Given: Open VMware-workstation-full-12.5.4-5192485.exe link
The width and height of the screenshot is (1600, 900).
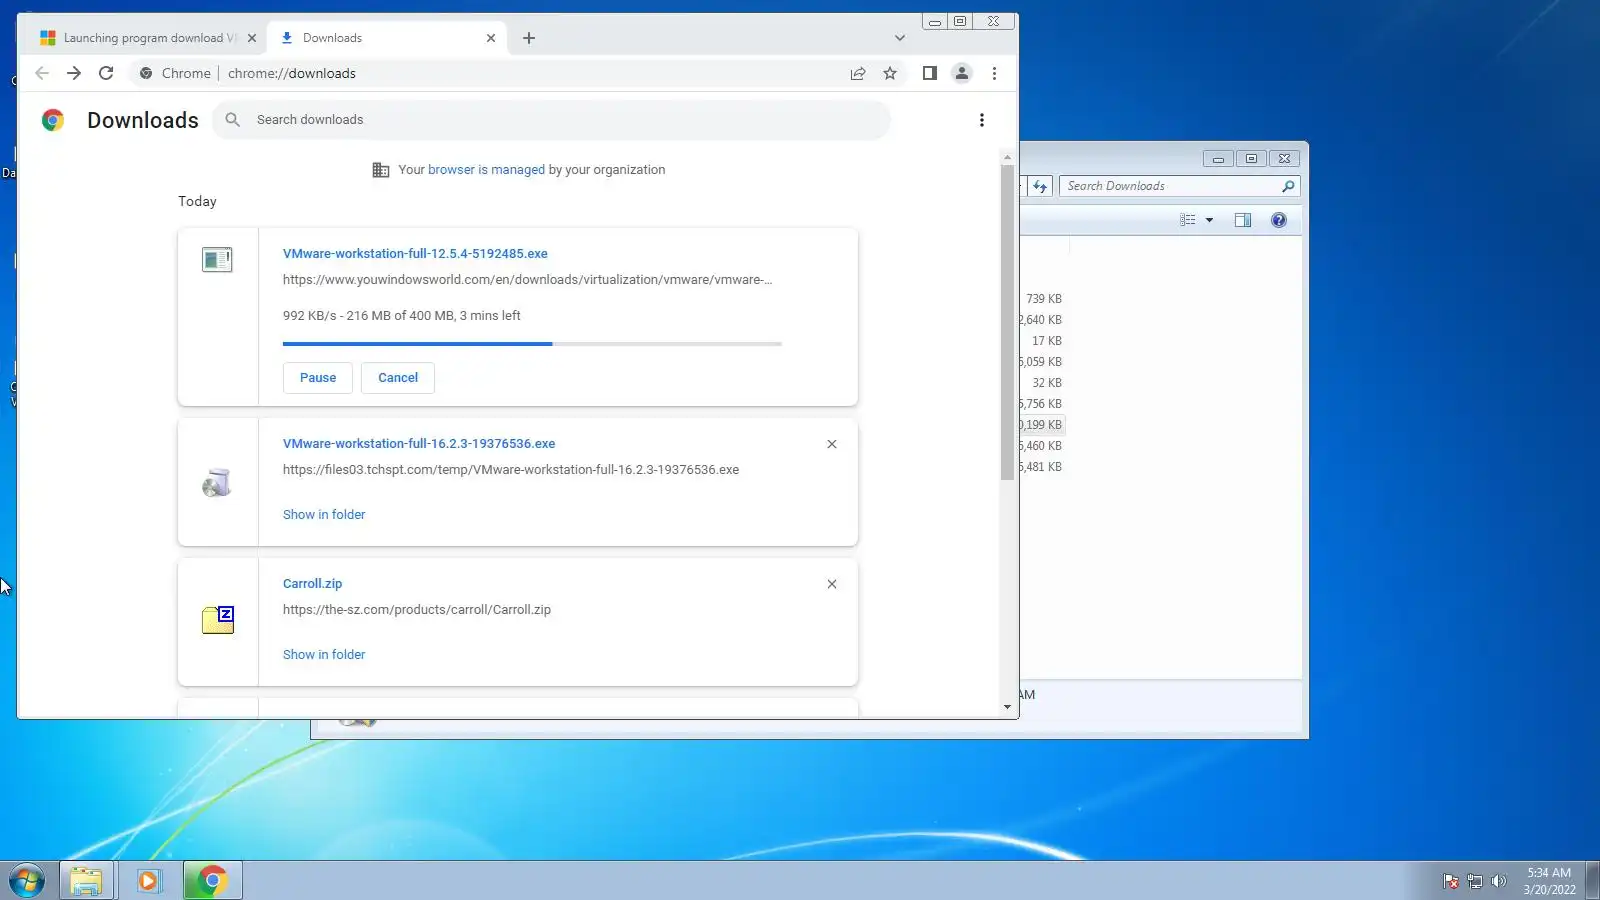Looking at the screenshot, I should click(x=415, y=254).
